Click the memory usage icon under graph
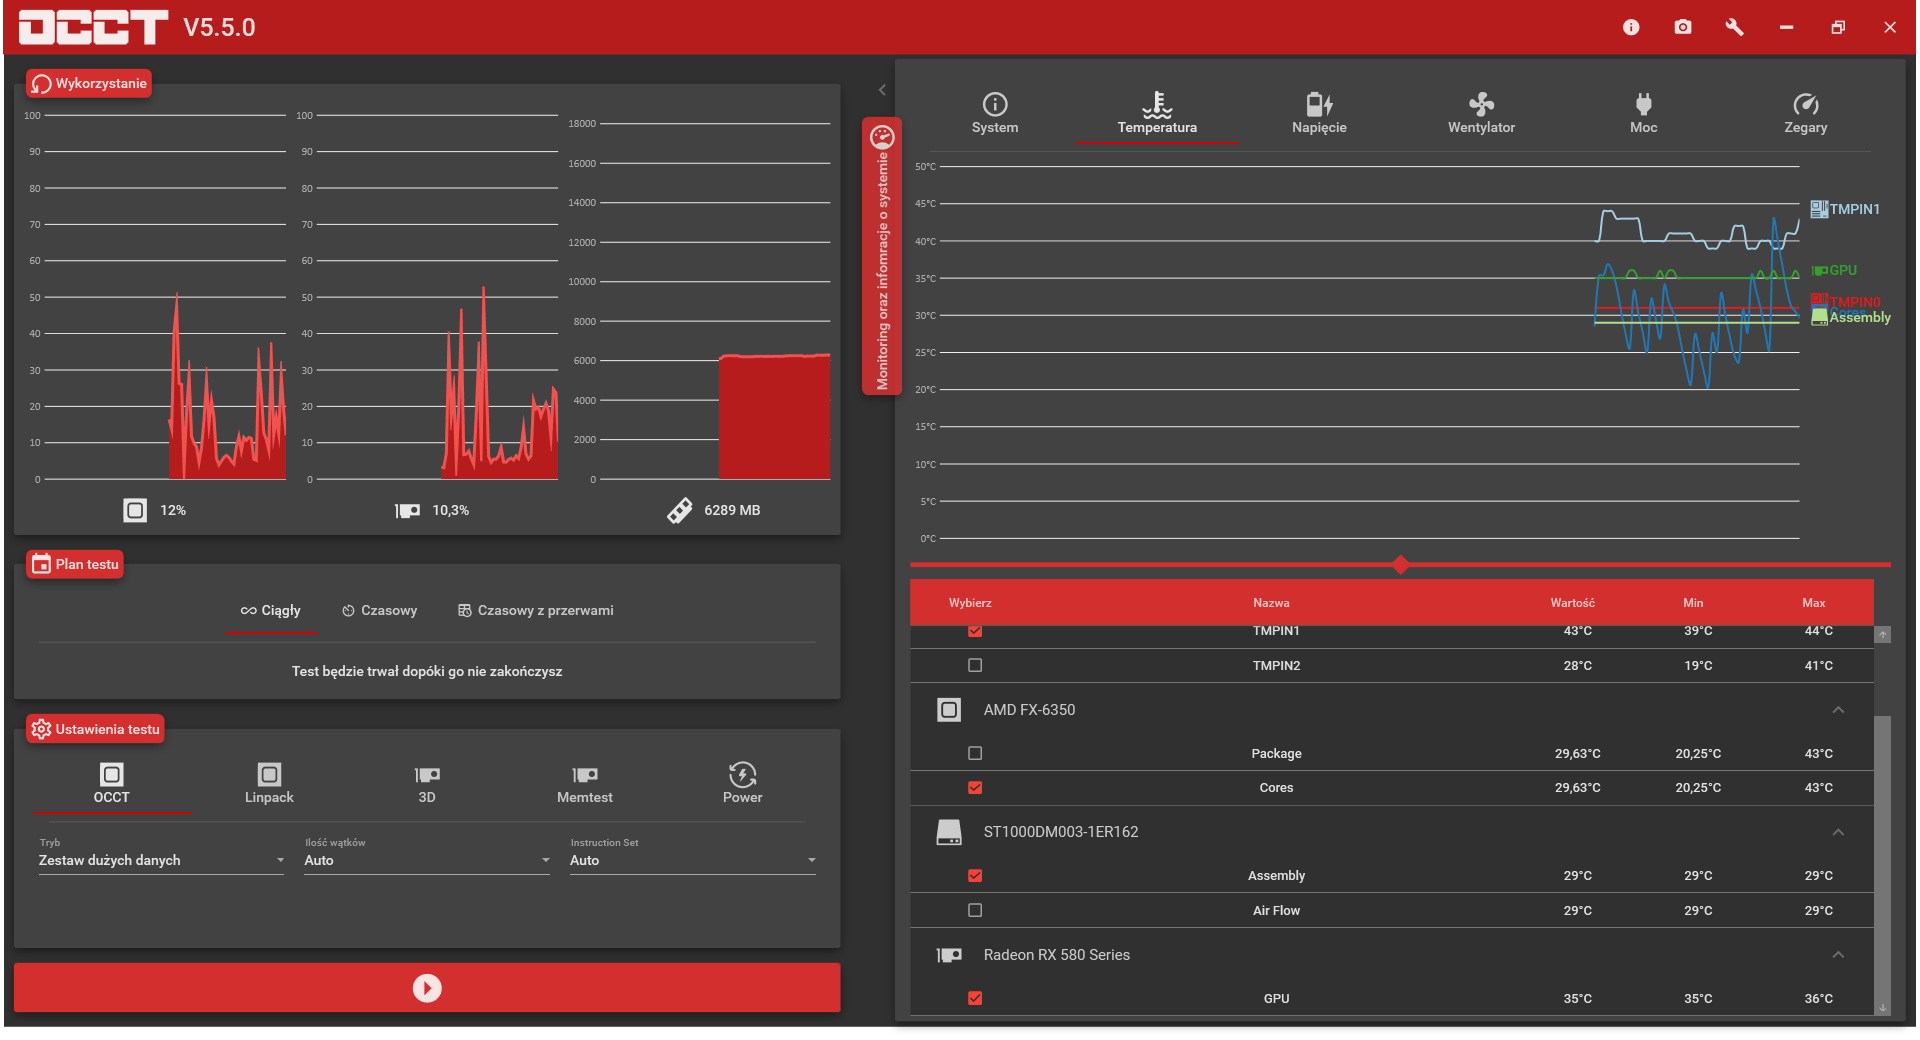 [x=679, y=510]
